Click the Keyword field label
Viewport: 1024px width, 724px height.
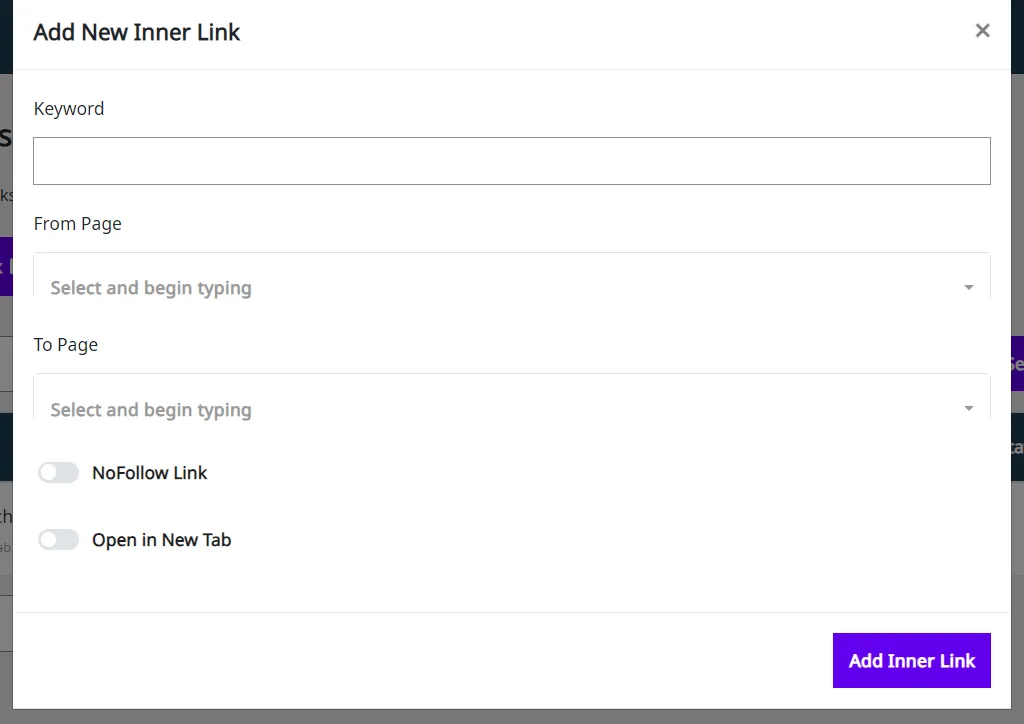pyautogui.click(x=69, y=108)
